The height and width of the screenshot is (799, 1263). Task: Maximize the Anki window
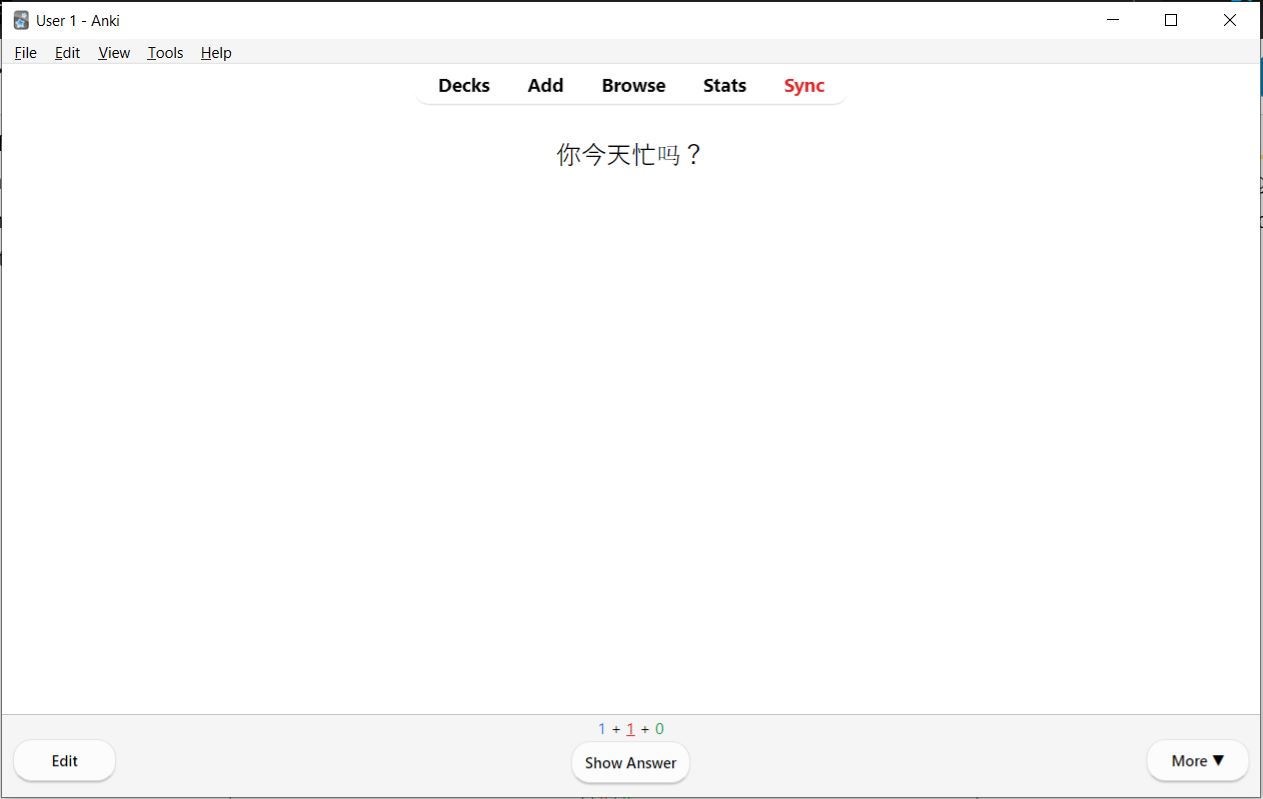(1171, 20)
